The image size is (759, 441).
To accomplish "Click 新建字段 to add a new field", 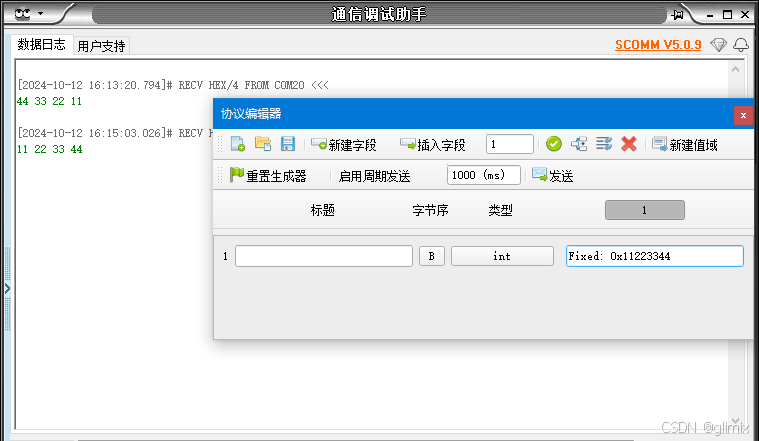I will [344, 145].
